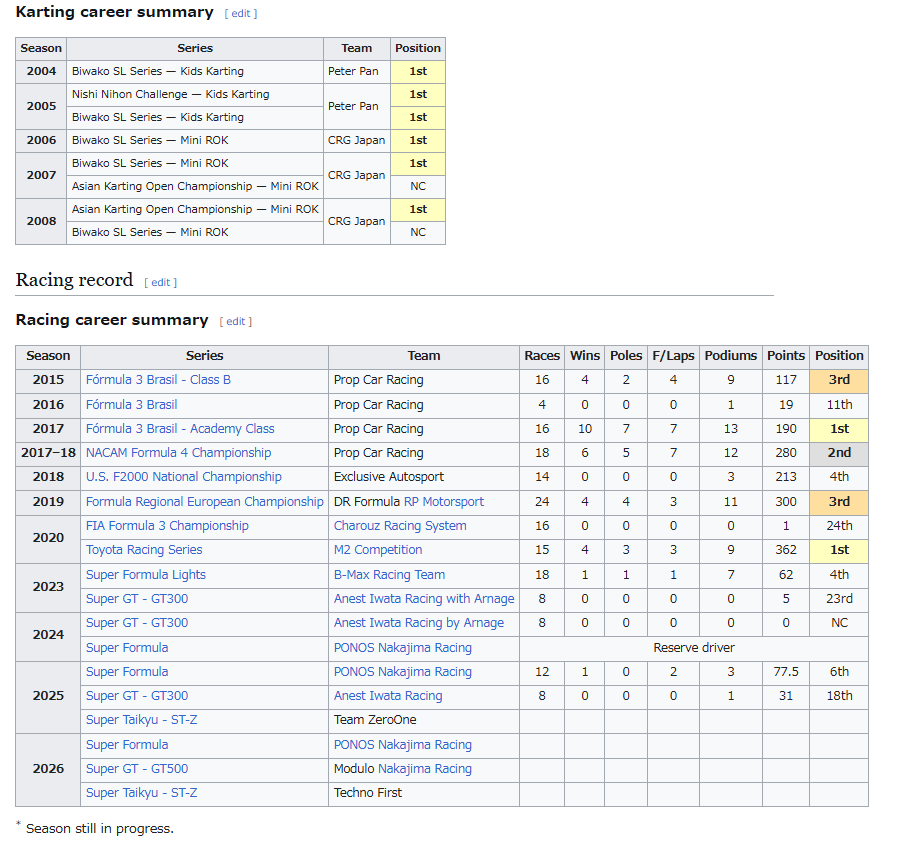The height and width of the screenshot is (843, 897).
Task: Click the 'Podiums' column header
Action: pos(731,356)
